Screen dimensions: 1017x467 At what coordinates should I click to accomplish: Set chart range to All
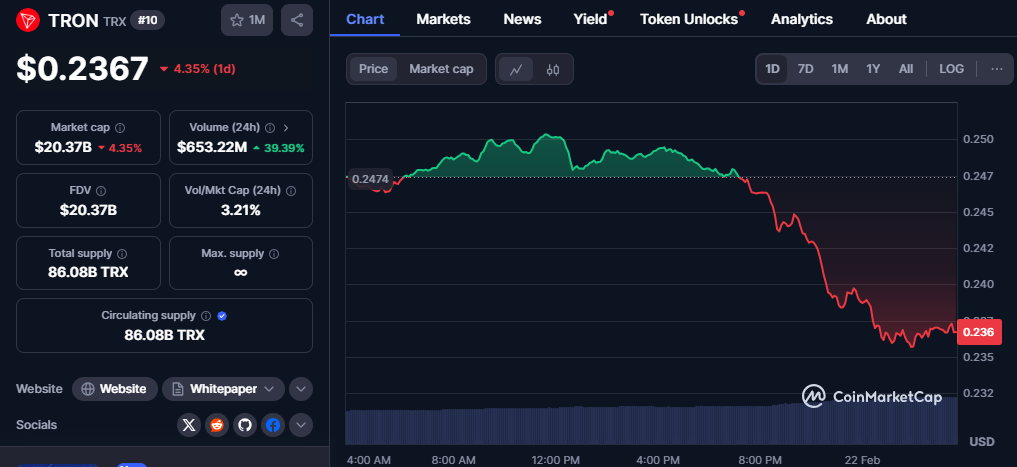tap(906, 69)
